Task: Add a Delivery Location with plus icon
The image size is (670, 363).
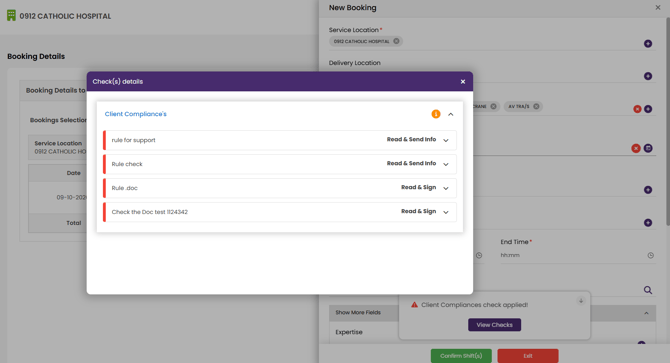Action: 648,76
